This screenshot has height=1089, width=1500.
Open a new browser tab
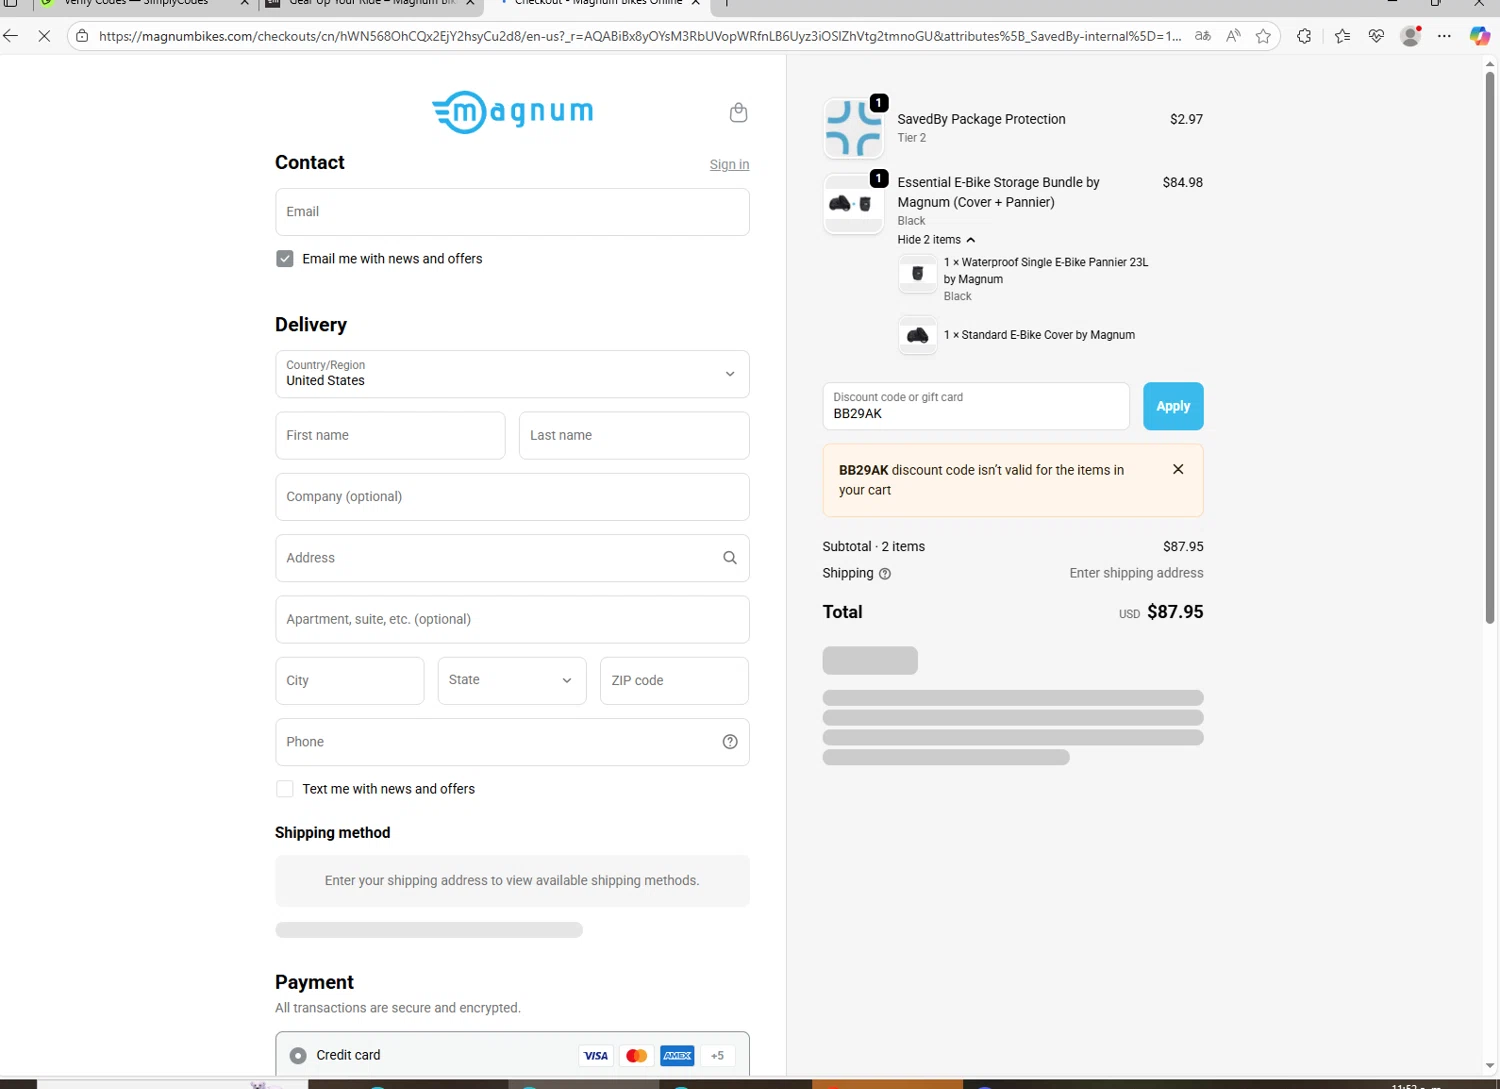click(x=727, y=3)
